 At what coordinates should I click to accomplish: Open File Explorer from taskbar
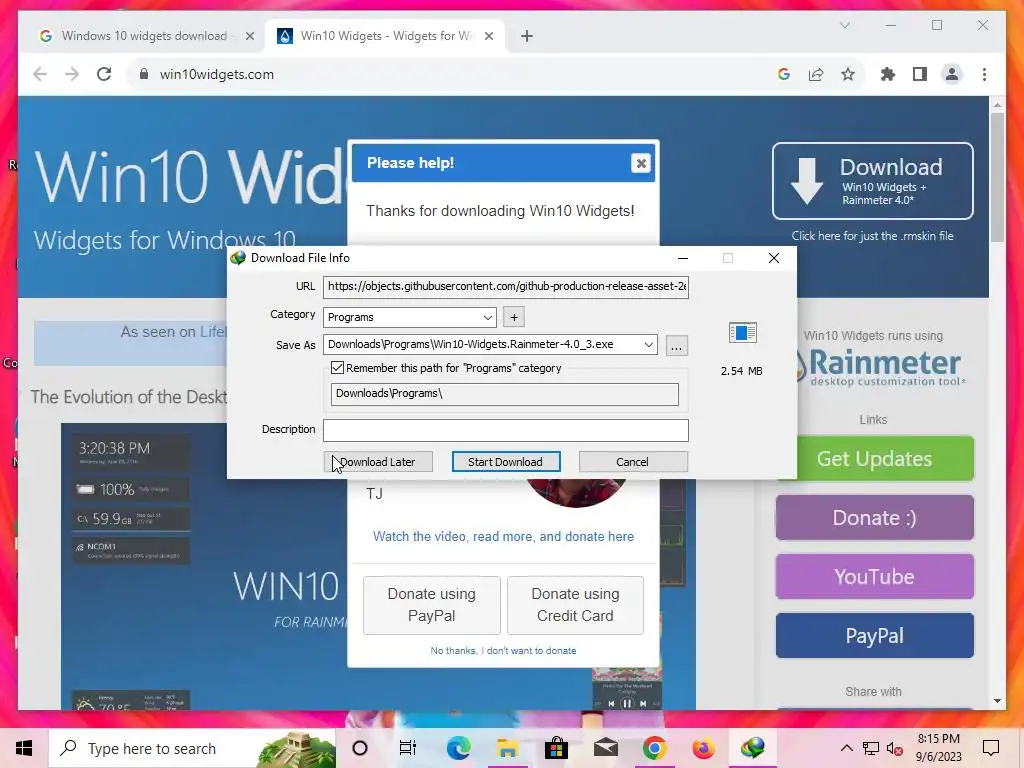click(507, 748)
